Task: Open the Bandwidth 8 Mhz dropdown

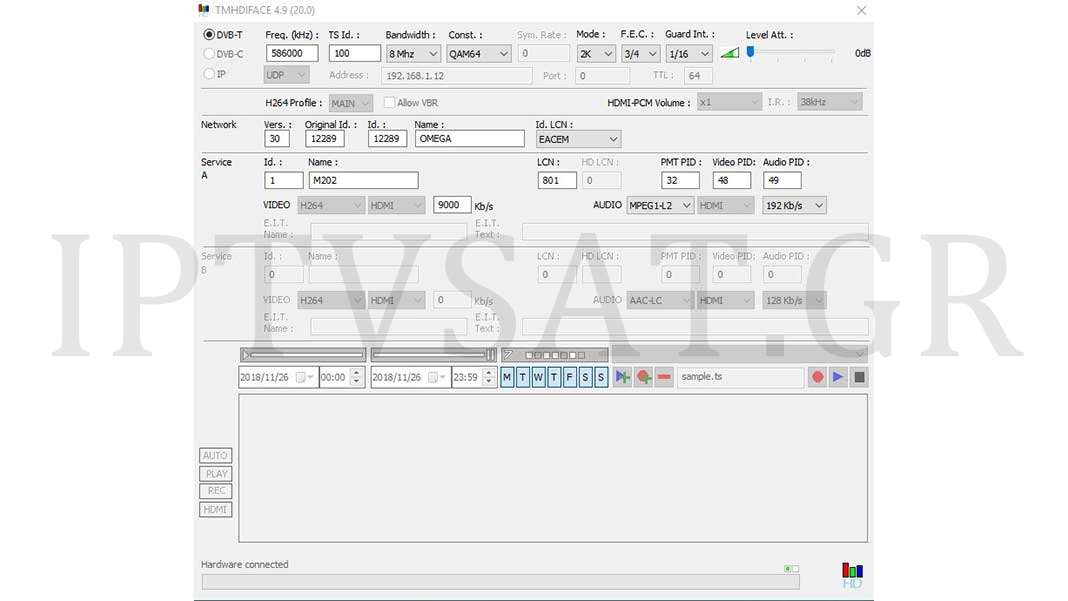Action: [413, 54]
